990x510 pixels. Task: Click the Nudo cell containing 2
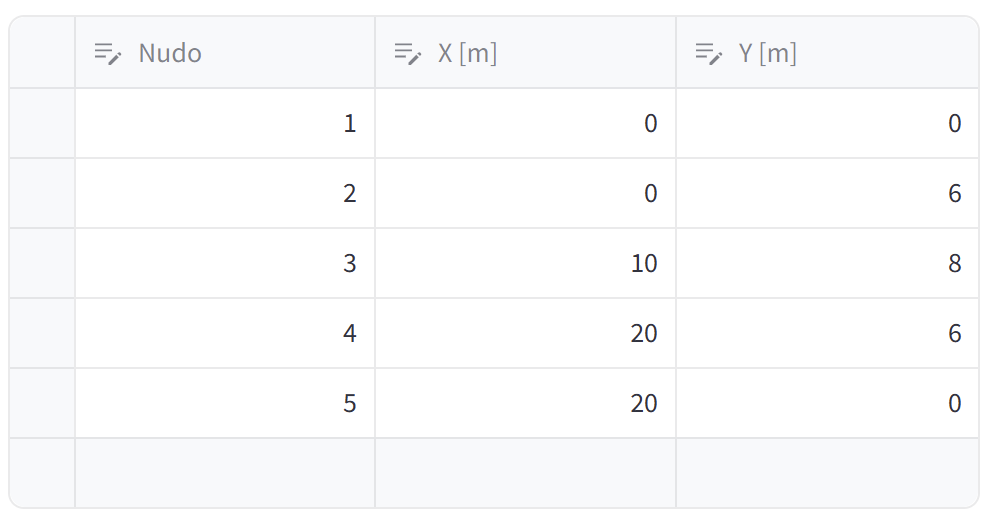[x=225, y=193]
